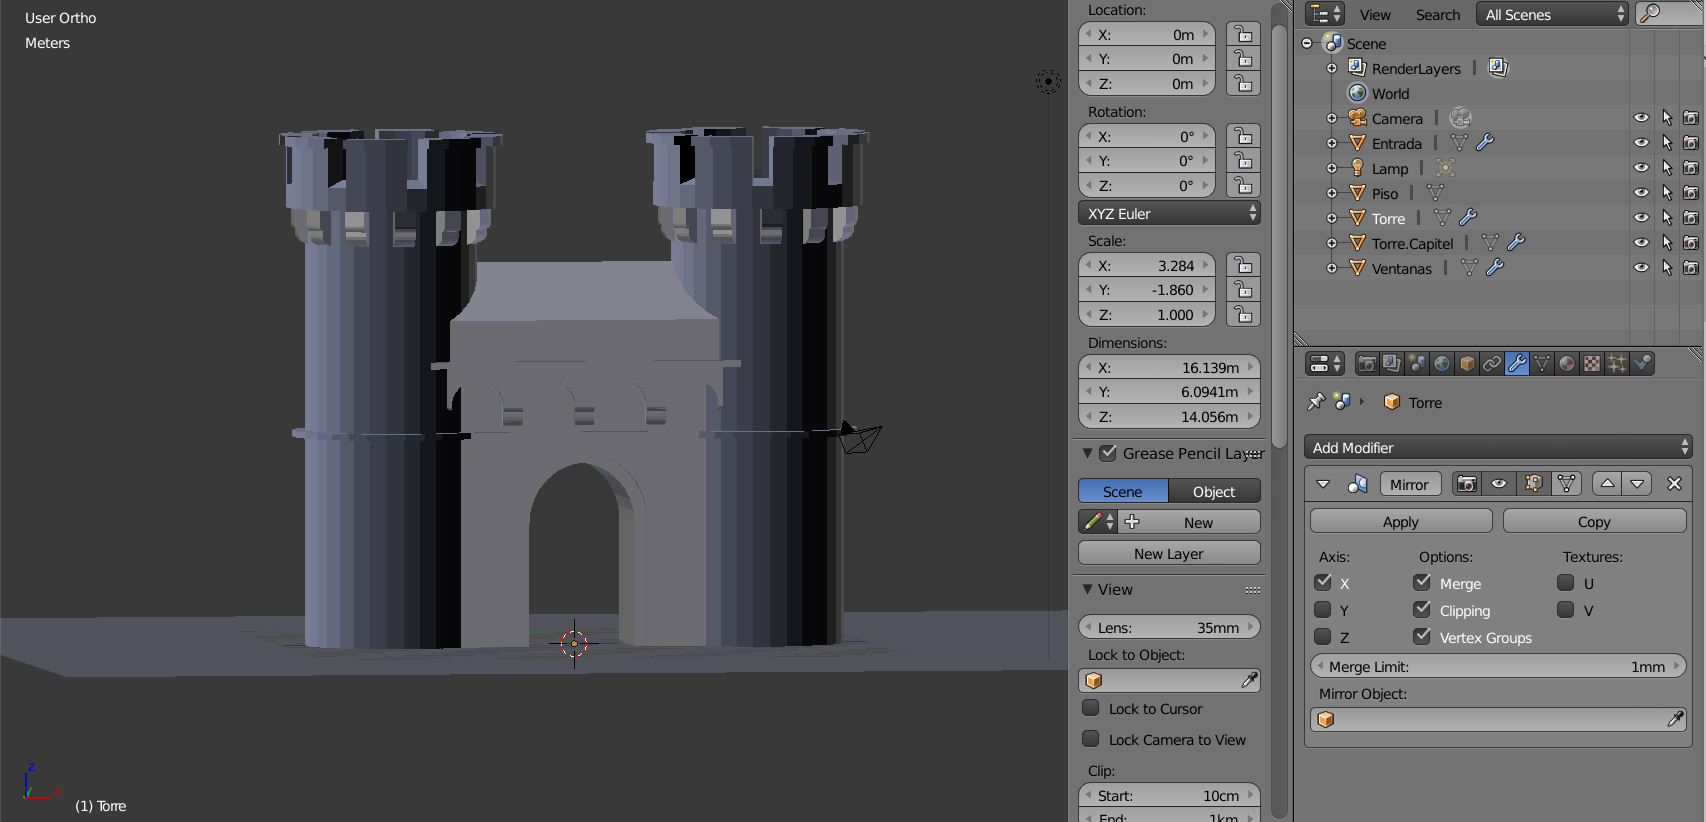Disable the Clipping option
The width and height of the screenshot is (1706, 822).
click(1422, 610)
